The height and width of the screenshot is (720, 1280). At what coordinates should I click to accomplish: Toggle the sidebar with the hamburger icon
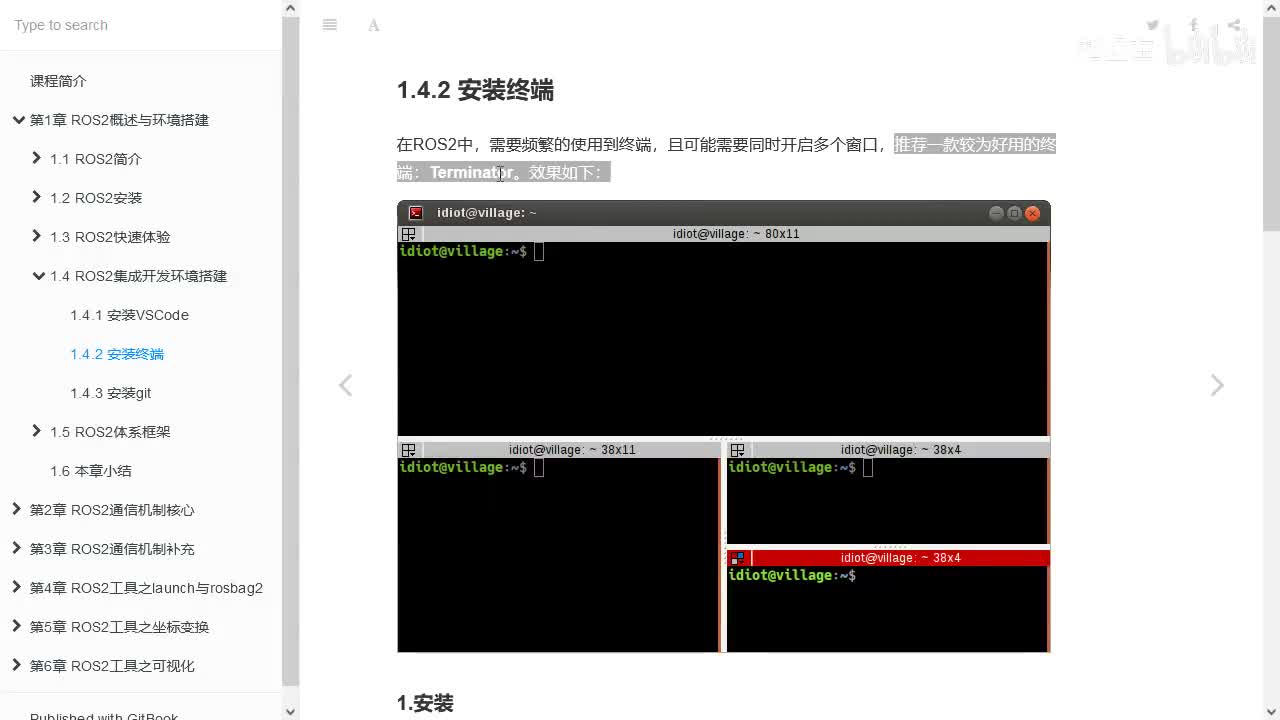coord(330,25)
